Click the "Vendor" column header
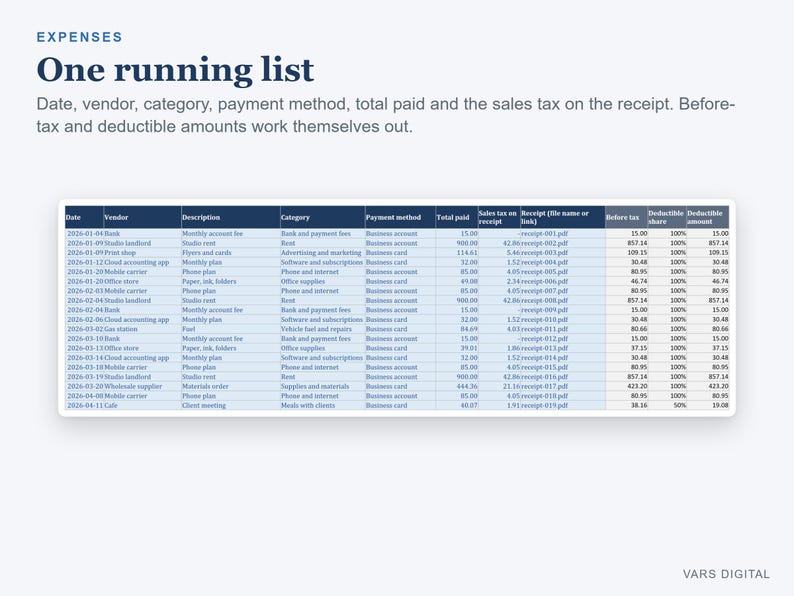This screenshot has width=794, height=596. click(142, 217)
